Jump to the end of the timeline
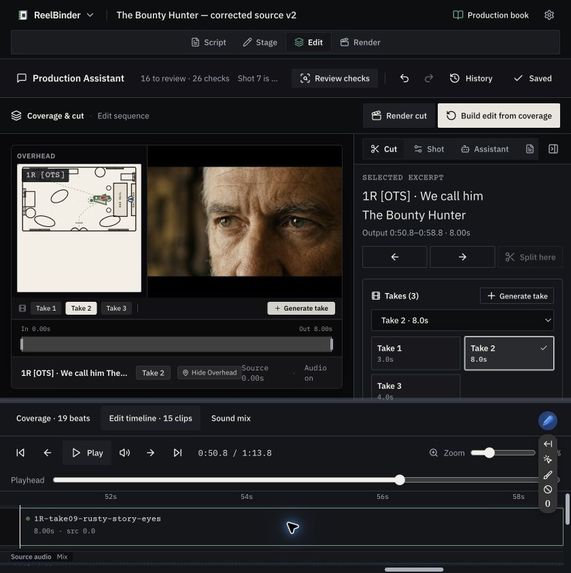571x573 pixels. click(x=178, y=453)
